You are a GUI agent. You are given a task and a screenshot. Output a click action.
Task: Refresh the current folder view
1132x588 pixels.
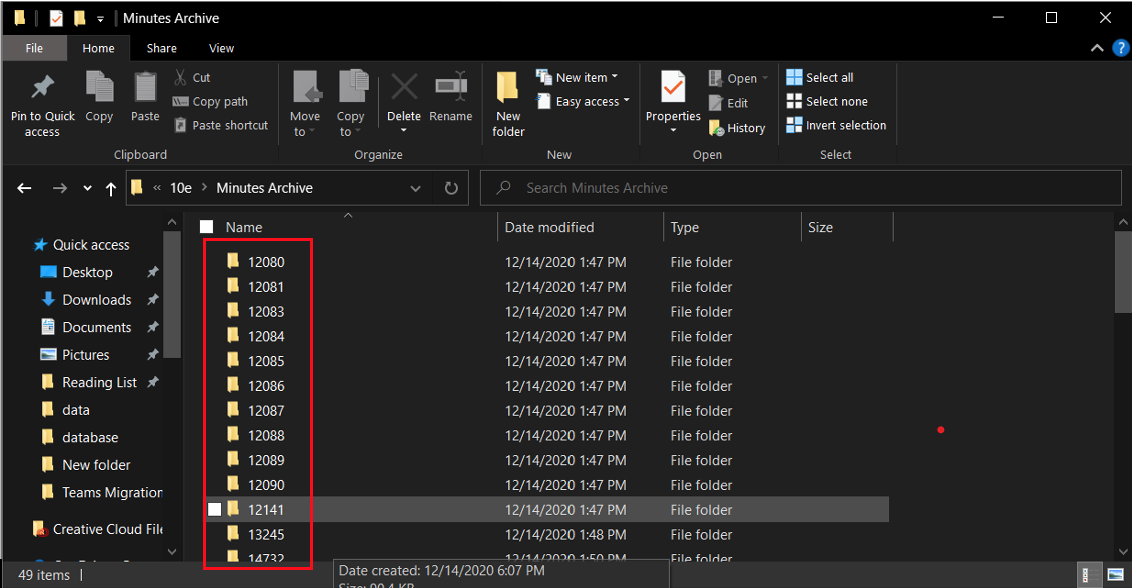click(x=451, y=188)
